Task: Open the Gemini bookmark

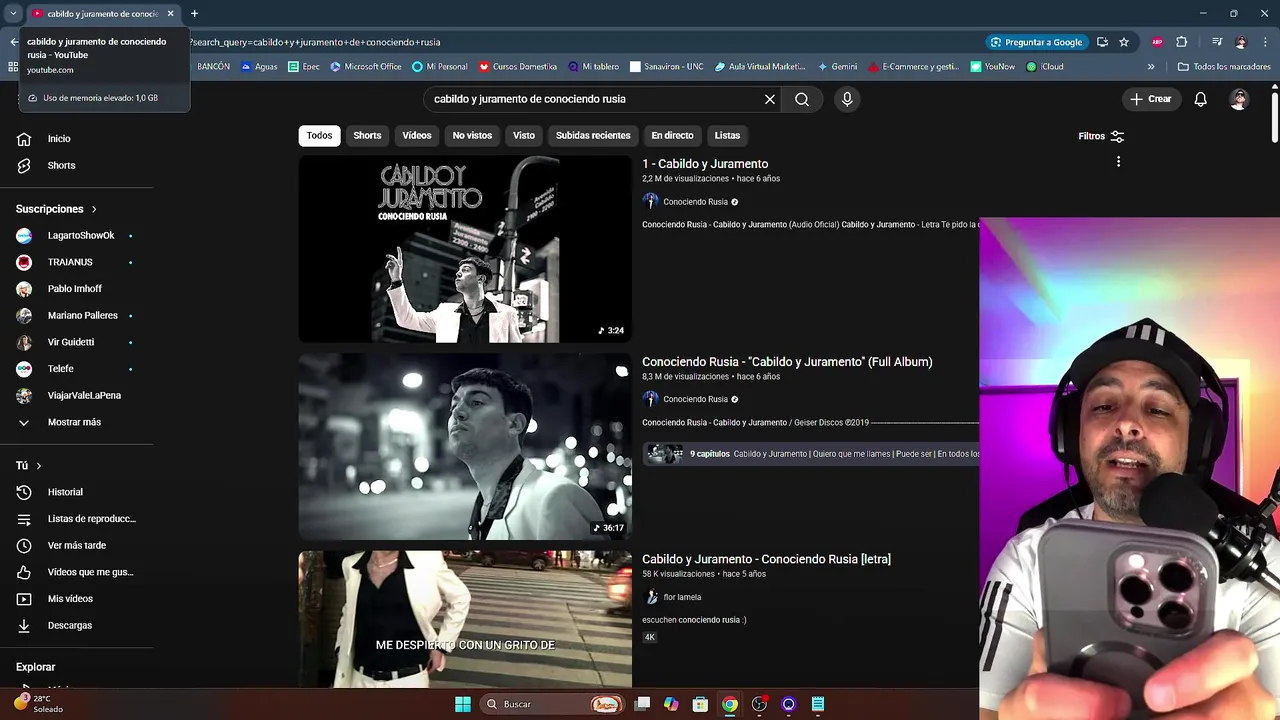Action: 837,67
